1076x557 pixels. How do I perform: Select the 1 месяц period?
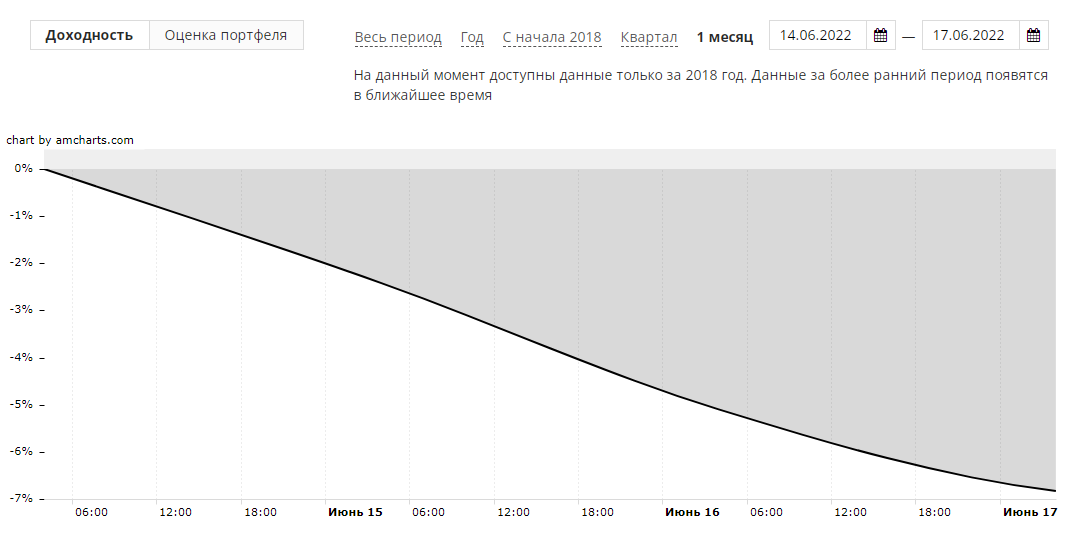(725, 37)
